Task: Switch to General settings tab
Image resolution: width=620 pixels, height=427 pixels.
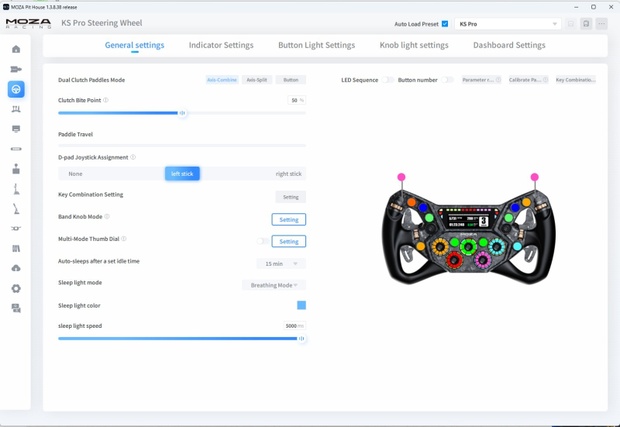Action: pyautogui.click(x=134, y=45)
